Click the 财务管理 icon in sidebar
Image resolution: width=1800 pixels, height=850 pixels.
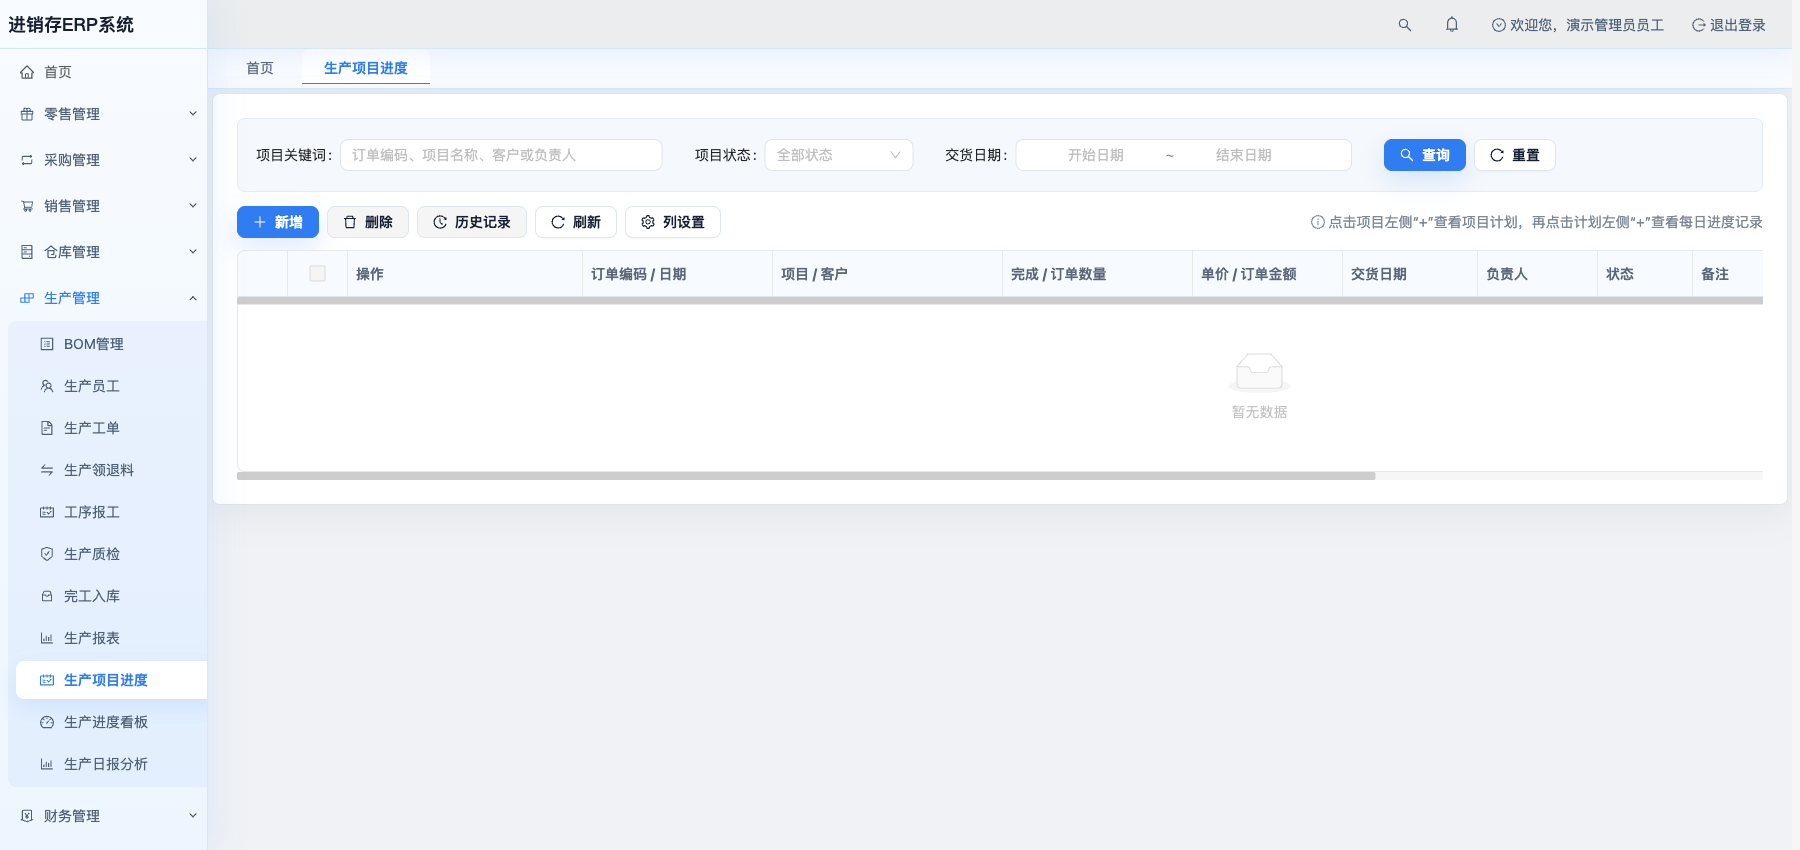point(27,816)
